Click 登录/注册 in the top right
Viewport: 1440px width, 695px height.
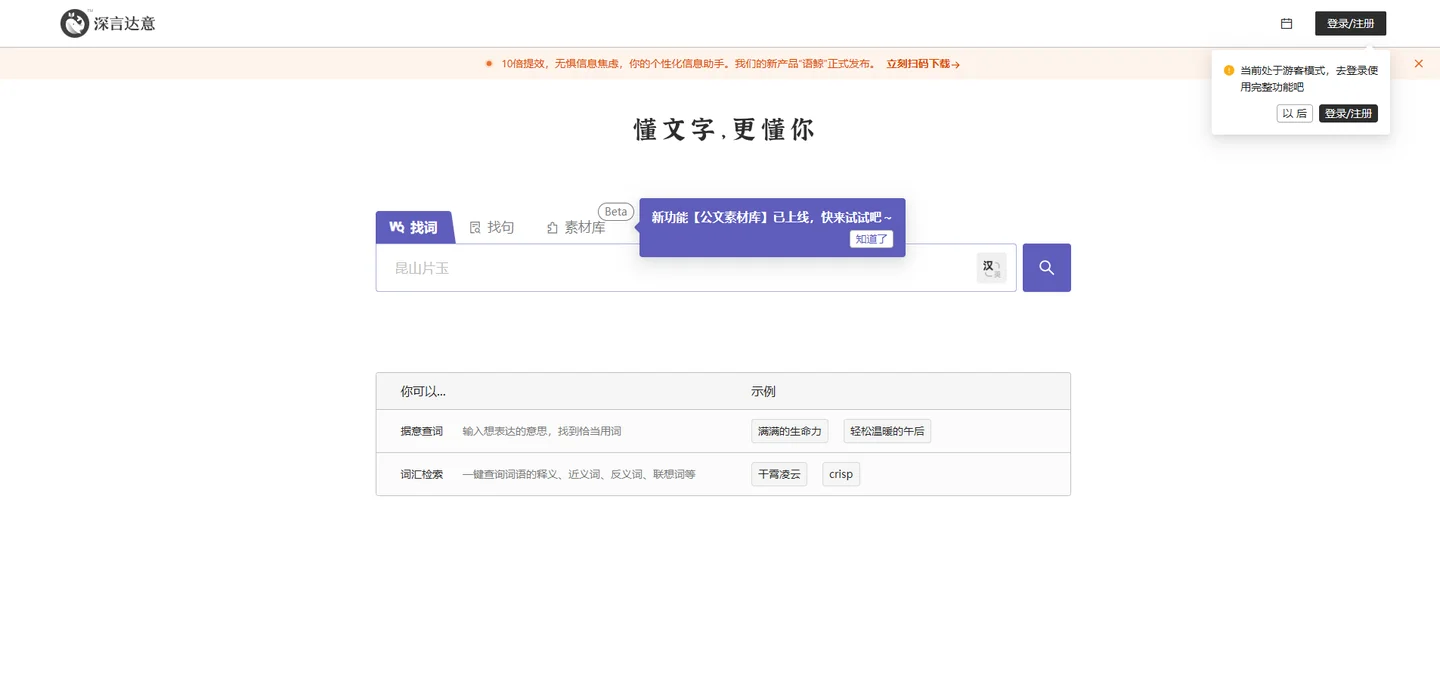tap(1350, 23)
